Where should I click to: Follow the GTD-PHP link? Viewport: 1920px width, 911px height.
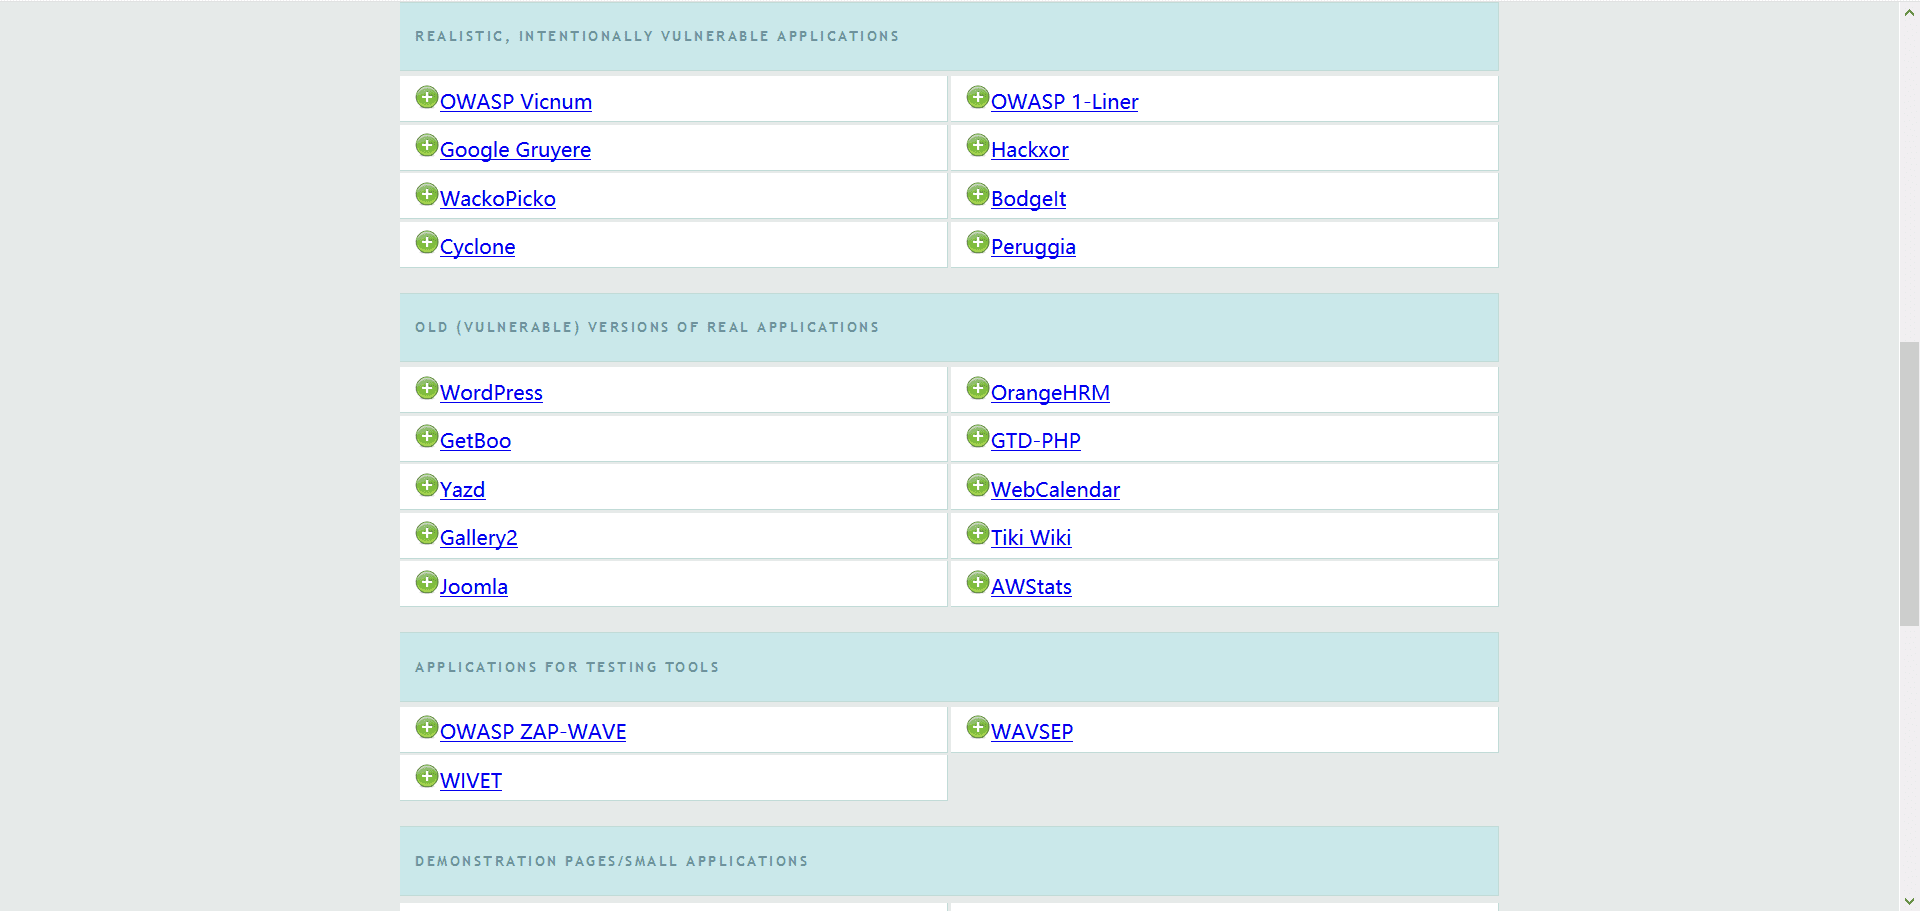1036,441
